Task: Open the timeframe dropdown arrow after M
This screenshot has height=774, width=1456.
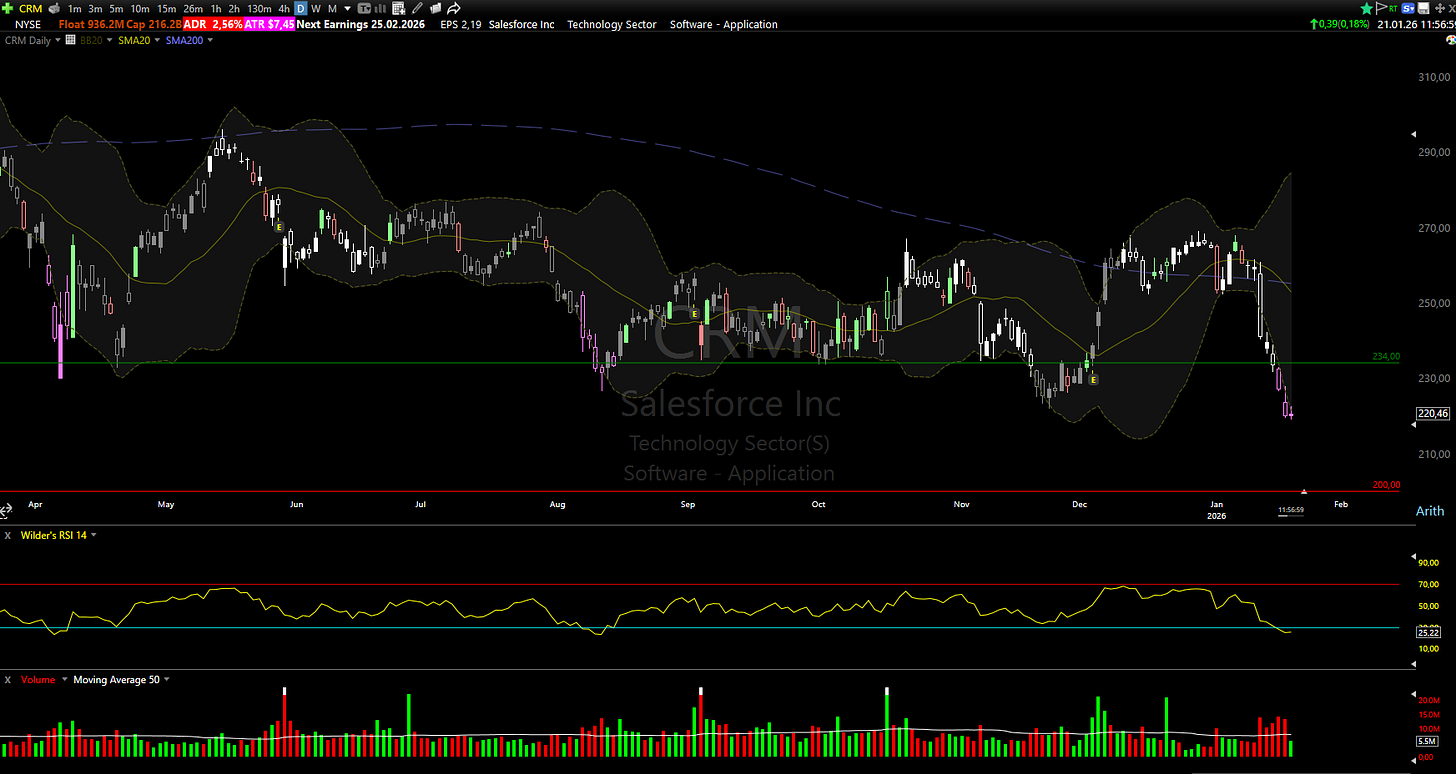Action: coord(347,9)
